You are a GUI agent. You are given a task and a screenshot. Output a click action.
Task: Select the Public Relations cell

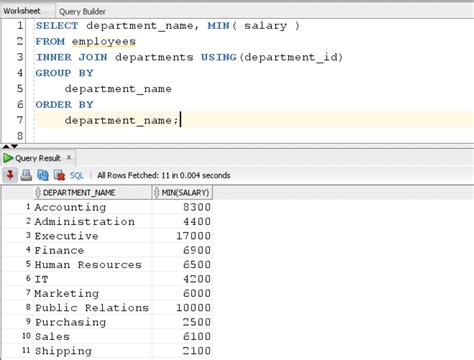click(x=93, y=308)
